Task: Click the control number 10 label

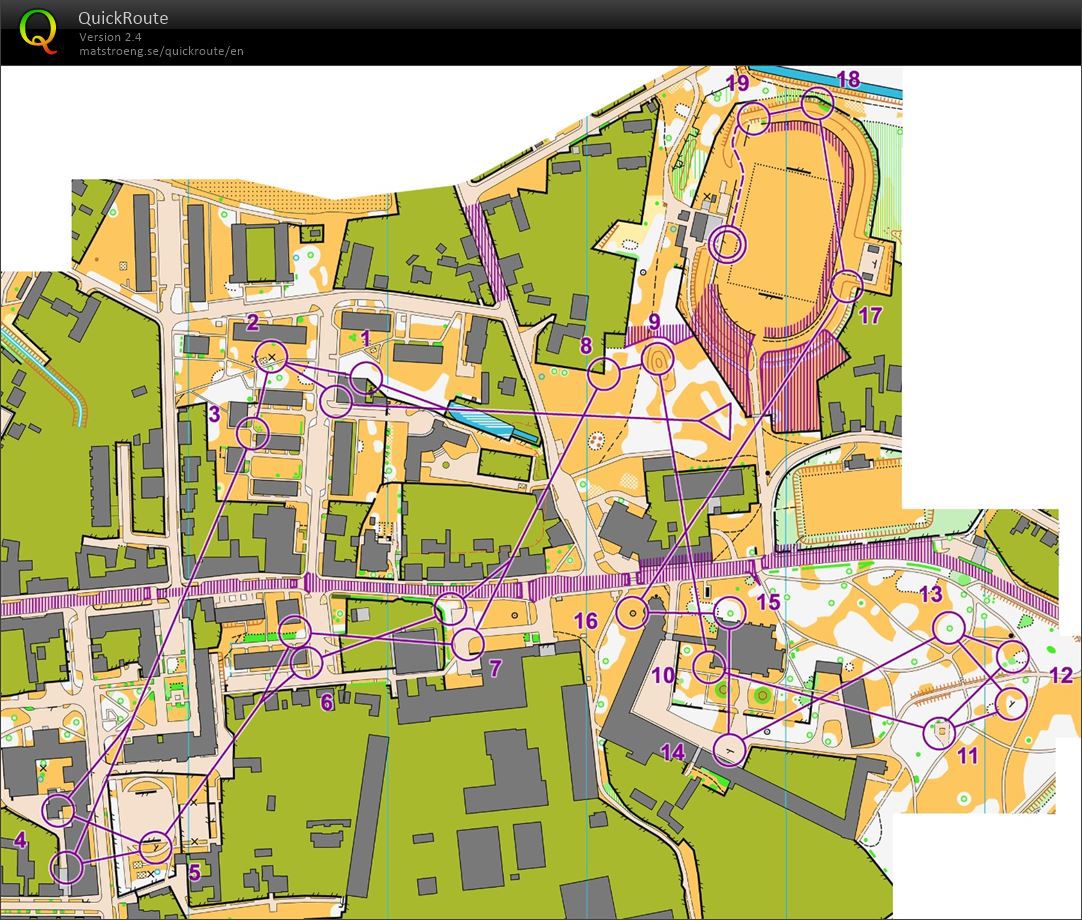Action: click(x=663, y=675)
